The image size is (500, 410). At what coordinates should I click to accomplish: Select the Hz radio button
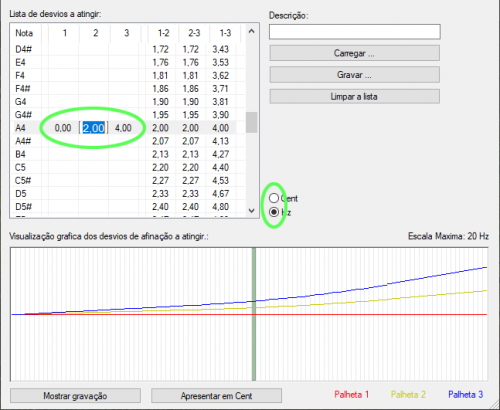(x=274, y=212)
